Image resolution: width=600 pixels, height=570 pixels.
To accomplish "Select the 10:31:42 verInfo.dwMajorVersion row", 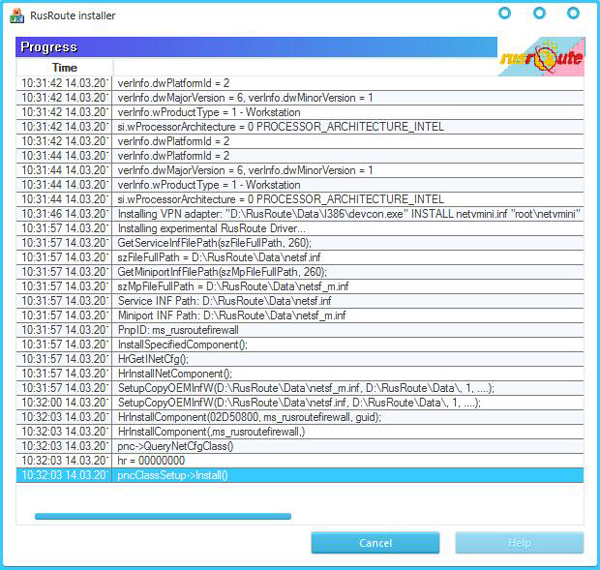I will pos(300,98).
